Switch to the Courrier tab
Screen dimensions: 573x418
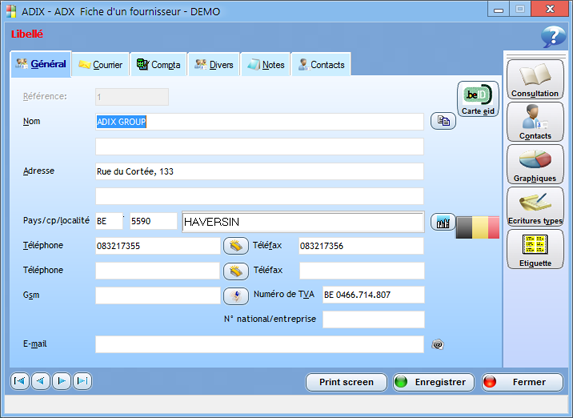coord(100,65)
